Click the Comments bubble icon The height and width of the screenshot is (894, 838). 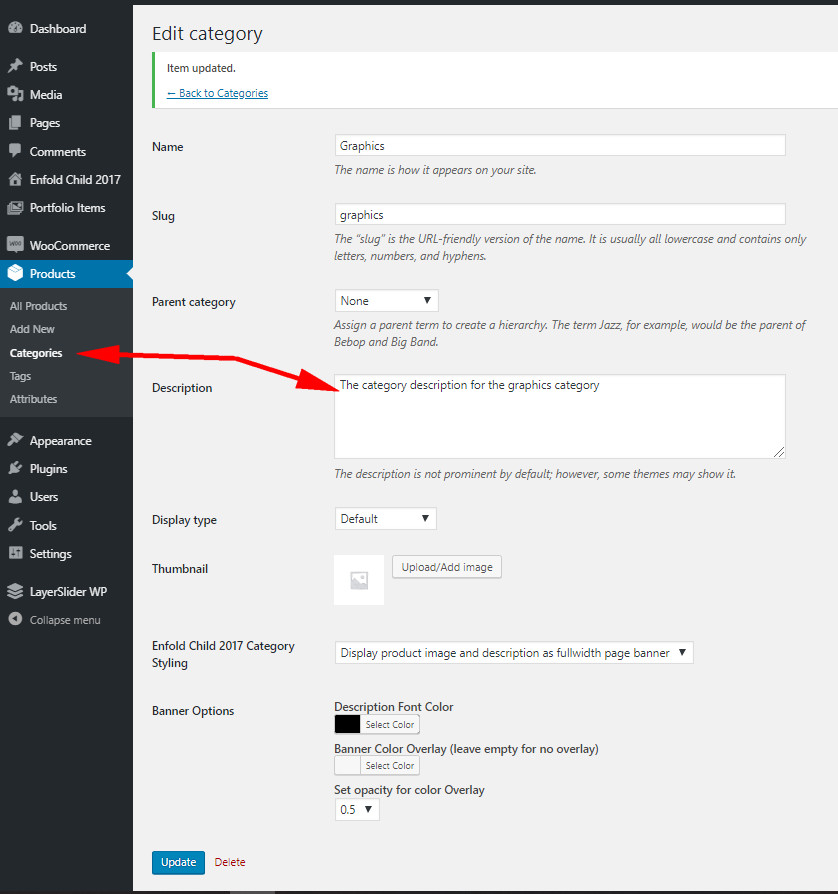[15, 151]
